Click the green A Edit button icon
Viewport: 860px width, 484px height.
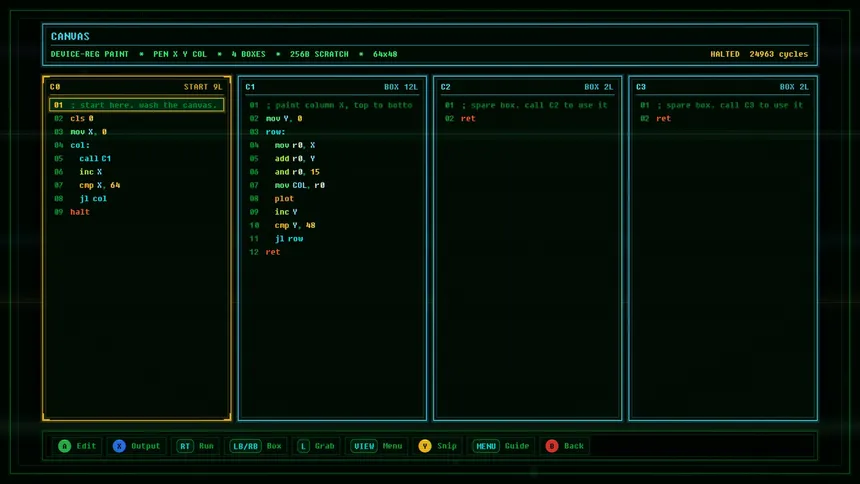coord(64,446)
